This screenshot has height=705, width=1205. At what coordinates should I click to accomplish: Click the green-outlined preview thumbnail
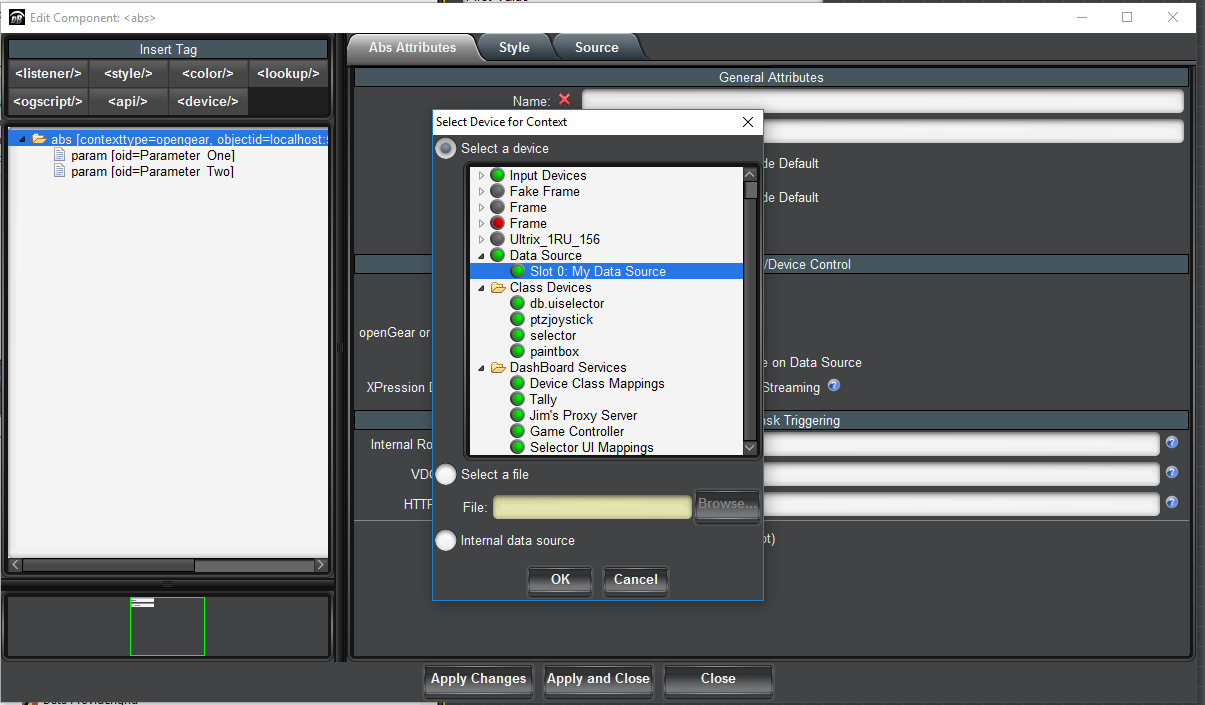(x=167, y=626)
